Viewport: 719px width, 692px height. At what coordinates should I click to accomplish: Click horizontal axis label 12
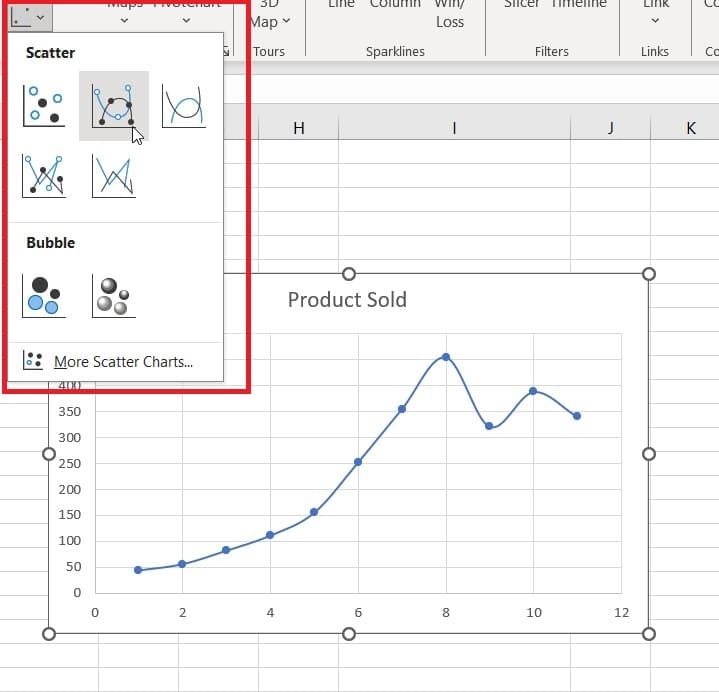621,613
